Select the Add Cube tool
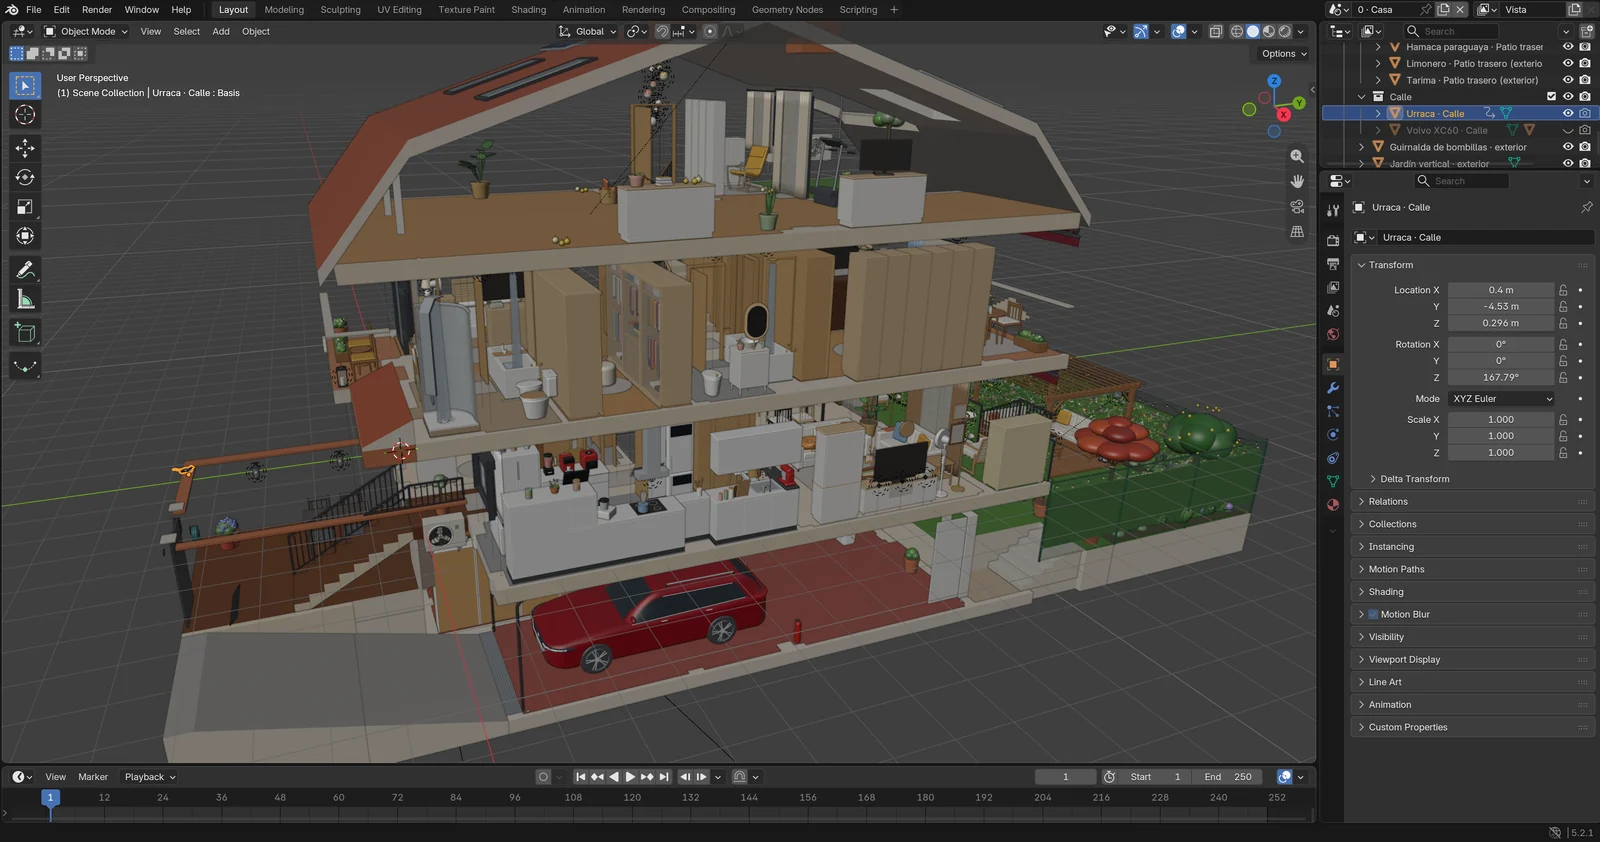The height and width of the screenshot is (842, 1600). click(x=25, y=333)
